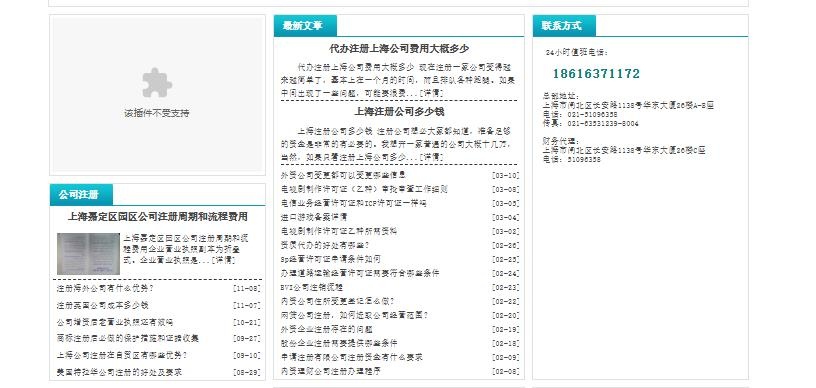Image resolution: width=816 pixels, height=388 pixels.
Task: Open link 外资企业注册存在的问题
Action: click(x=326, y=329)
